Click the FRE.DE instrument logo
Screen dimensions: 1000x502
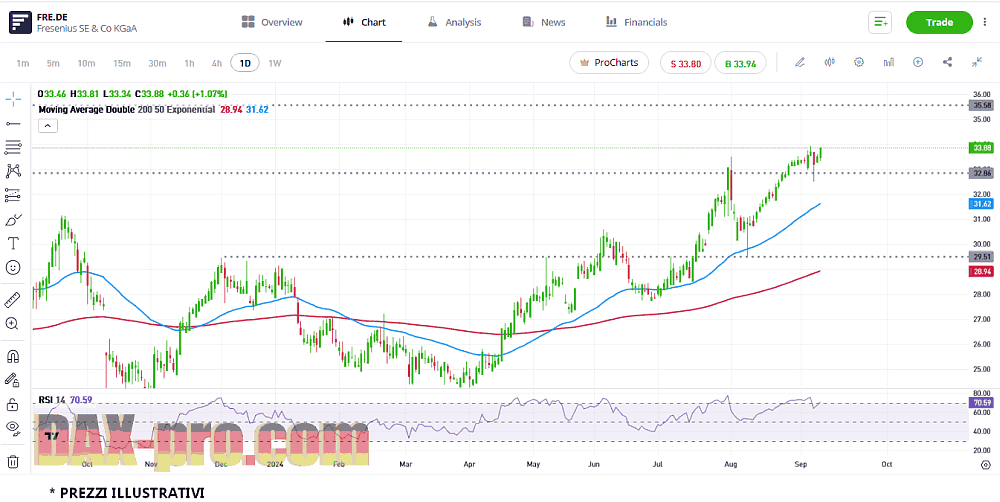pyautogui.click(x=20, y=22)
